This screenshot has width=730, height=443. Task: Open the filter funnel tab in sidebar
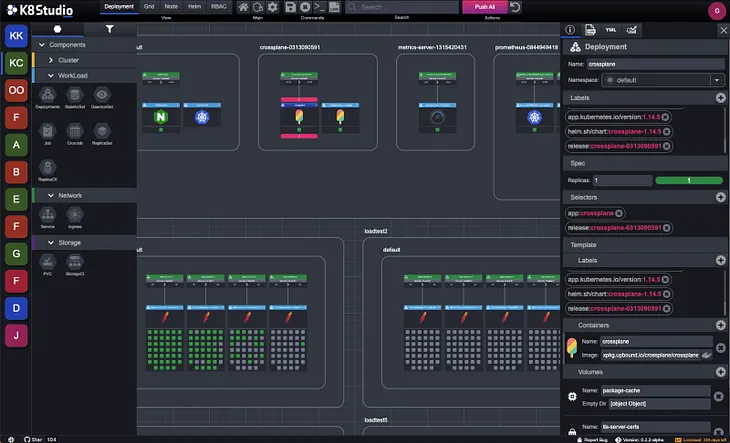109,29
